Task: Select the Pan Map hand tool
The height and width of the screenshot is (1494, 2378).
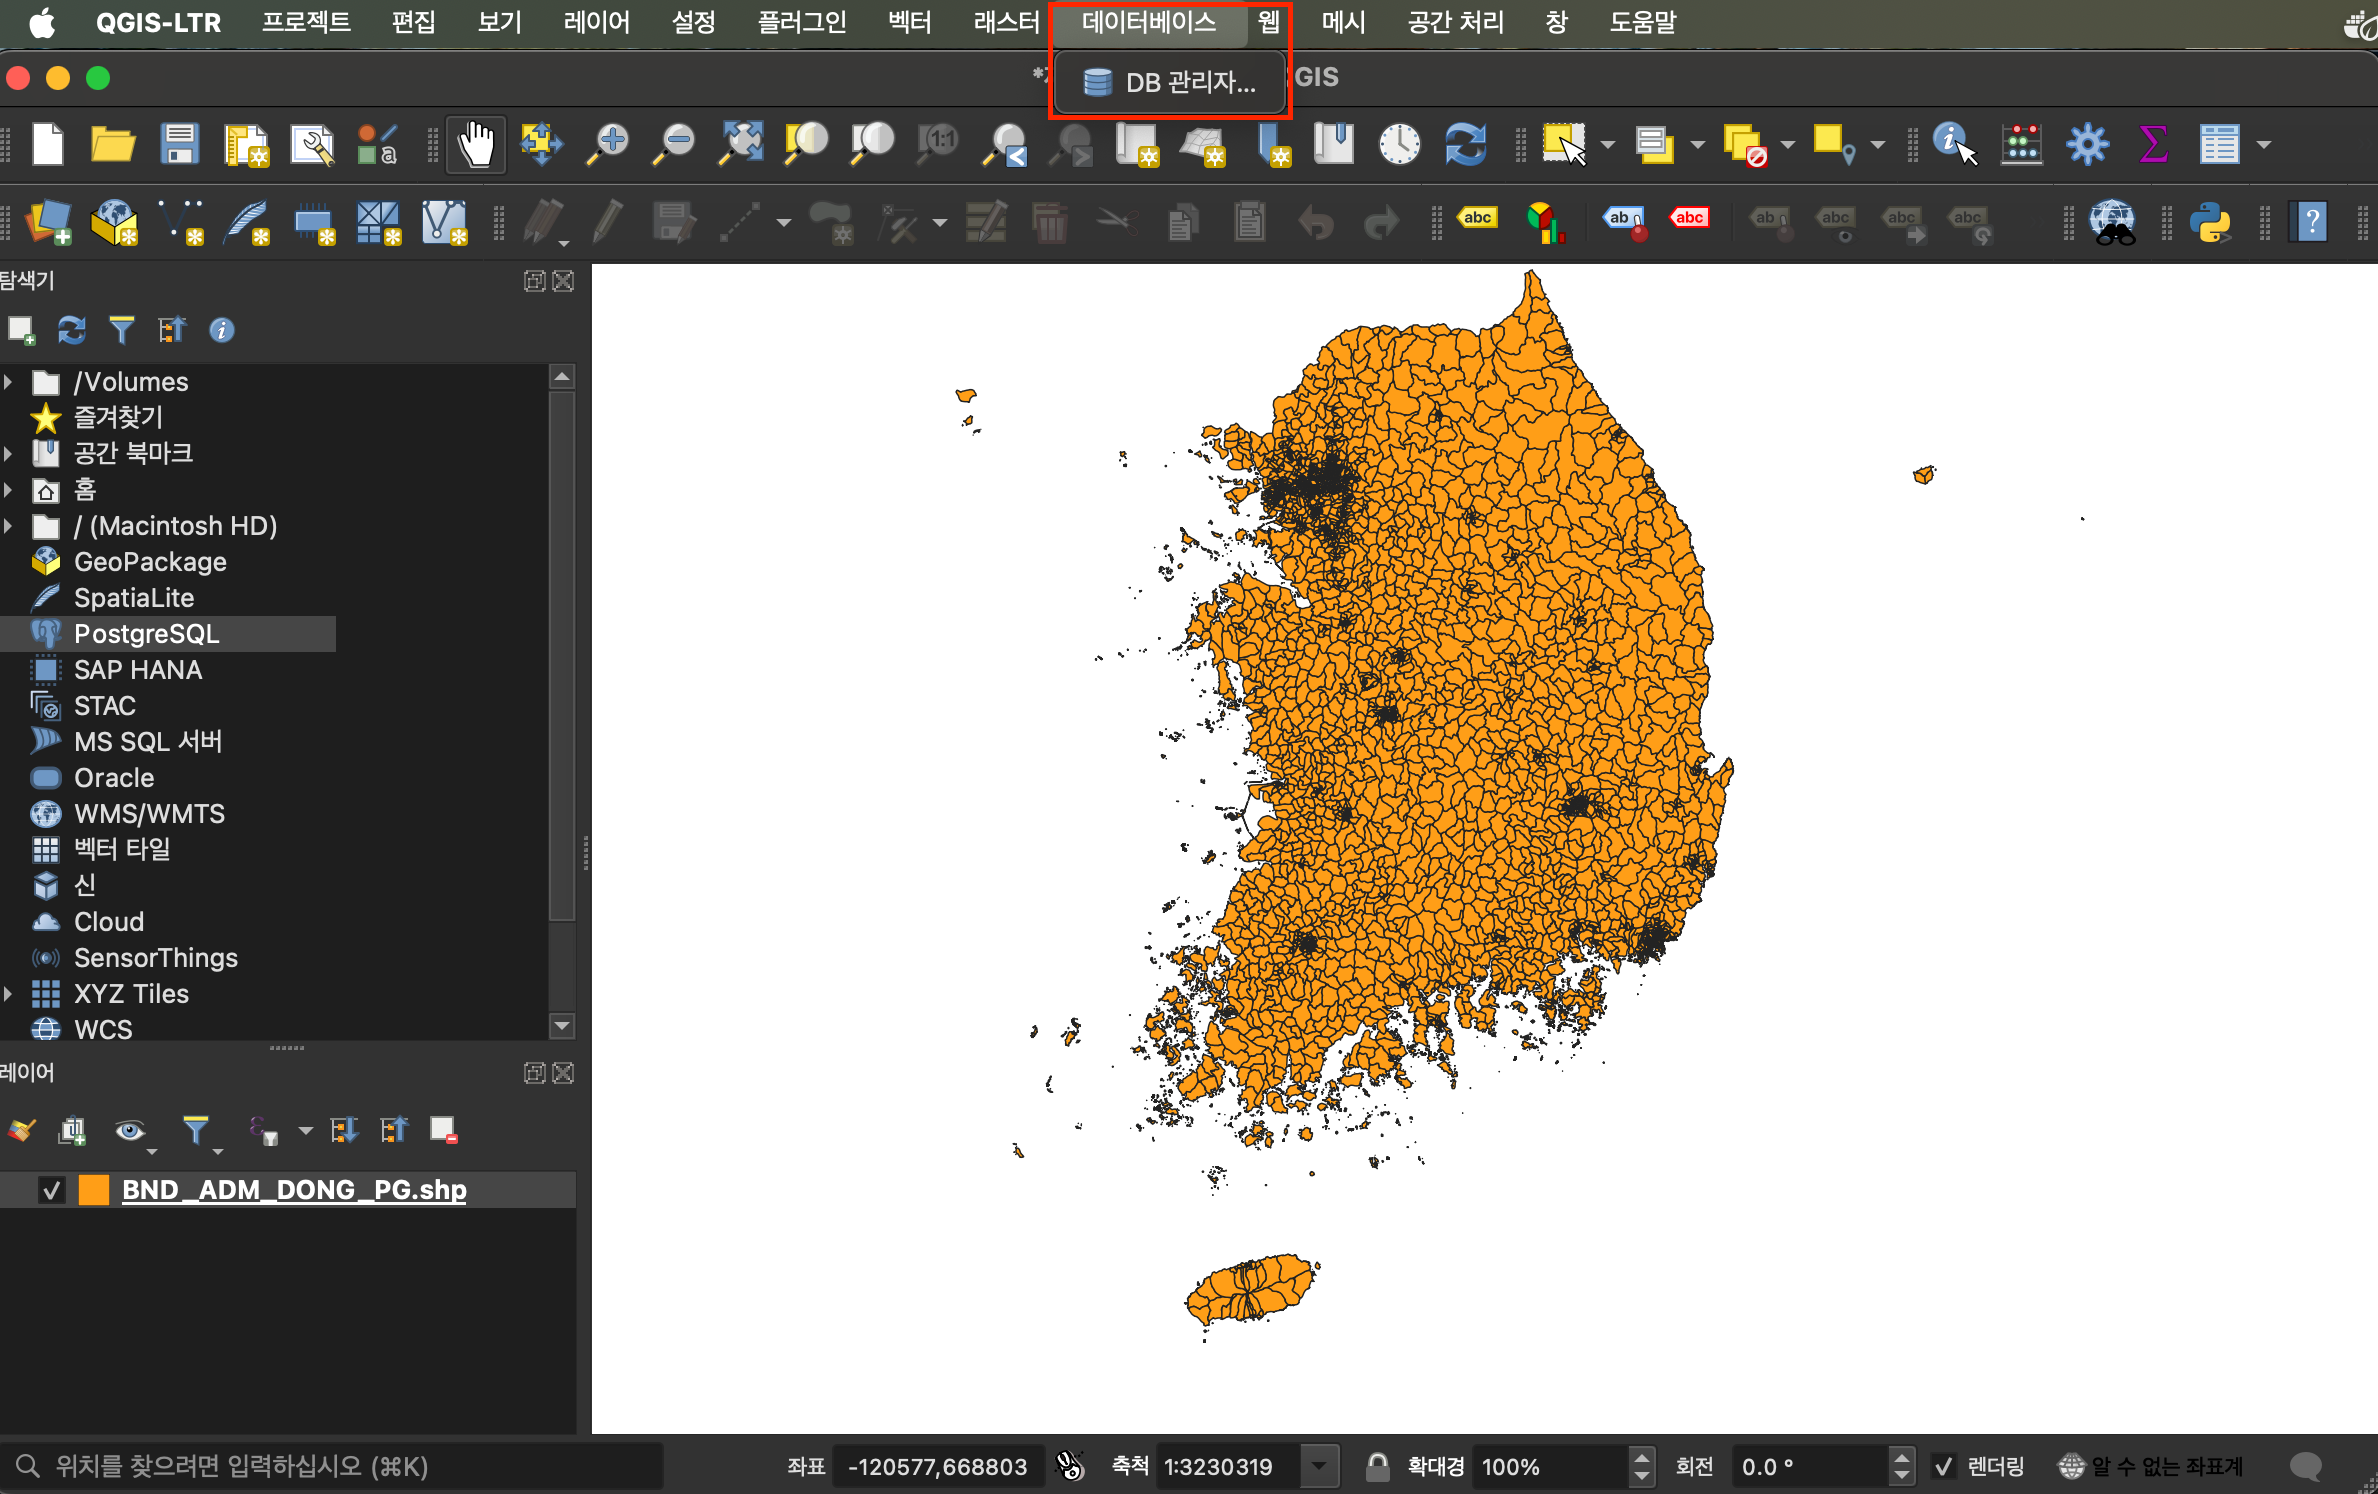Action: tap(476, 145)
